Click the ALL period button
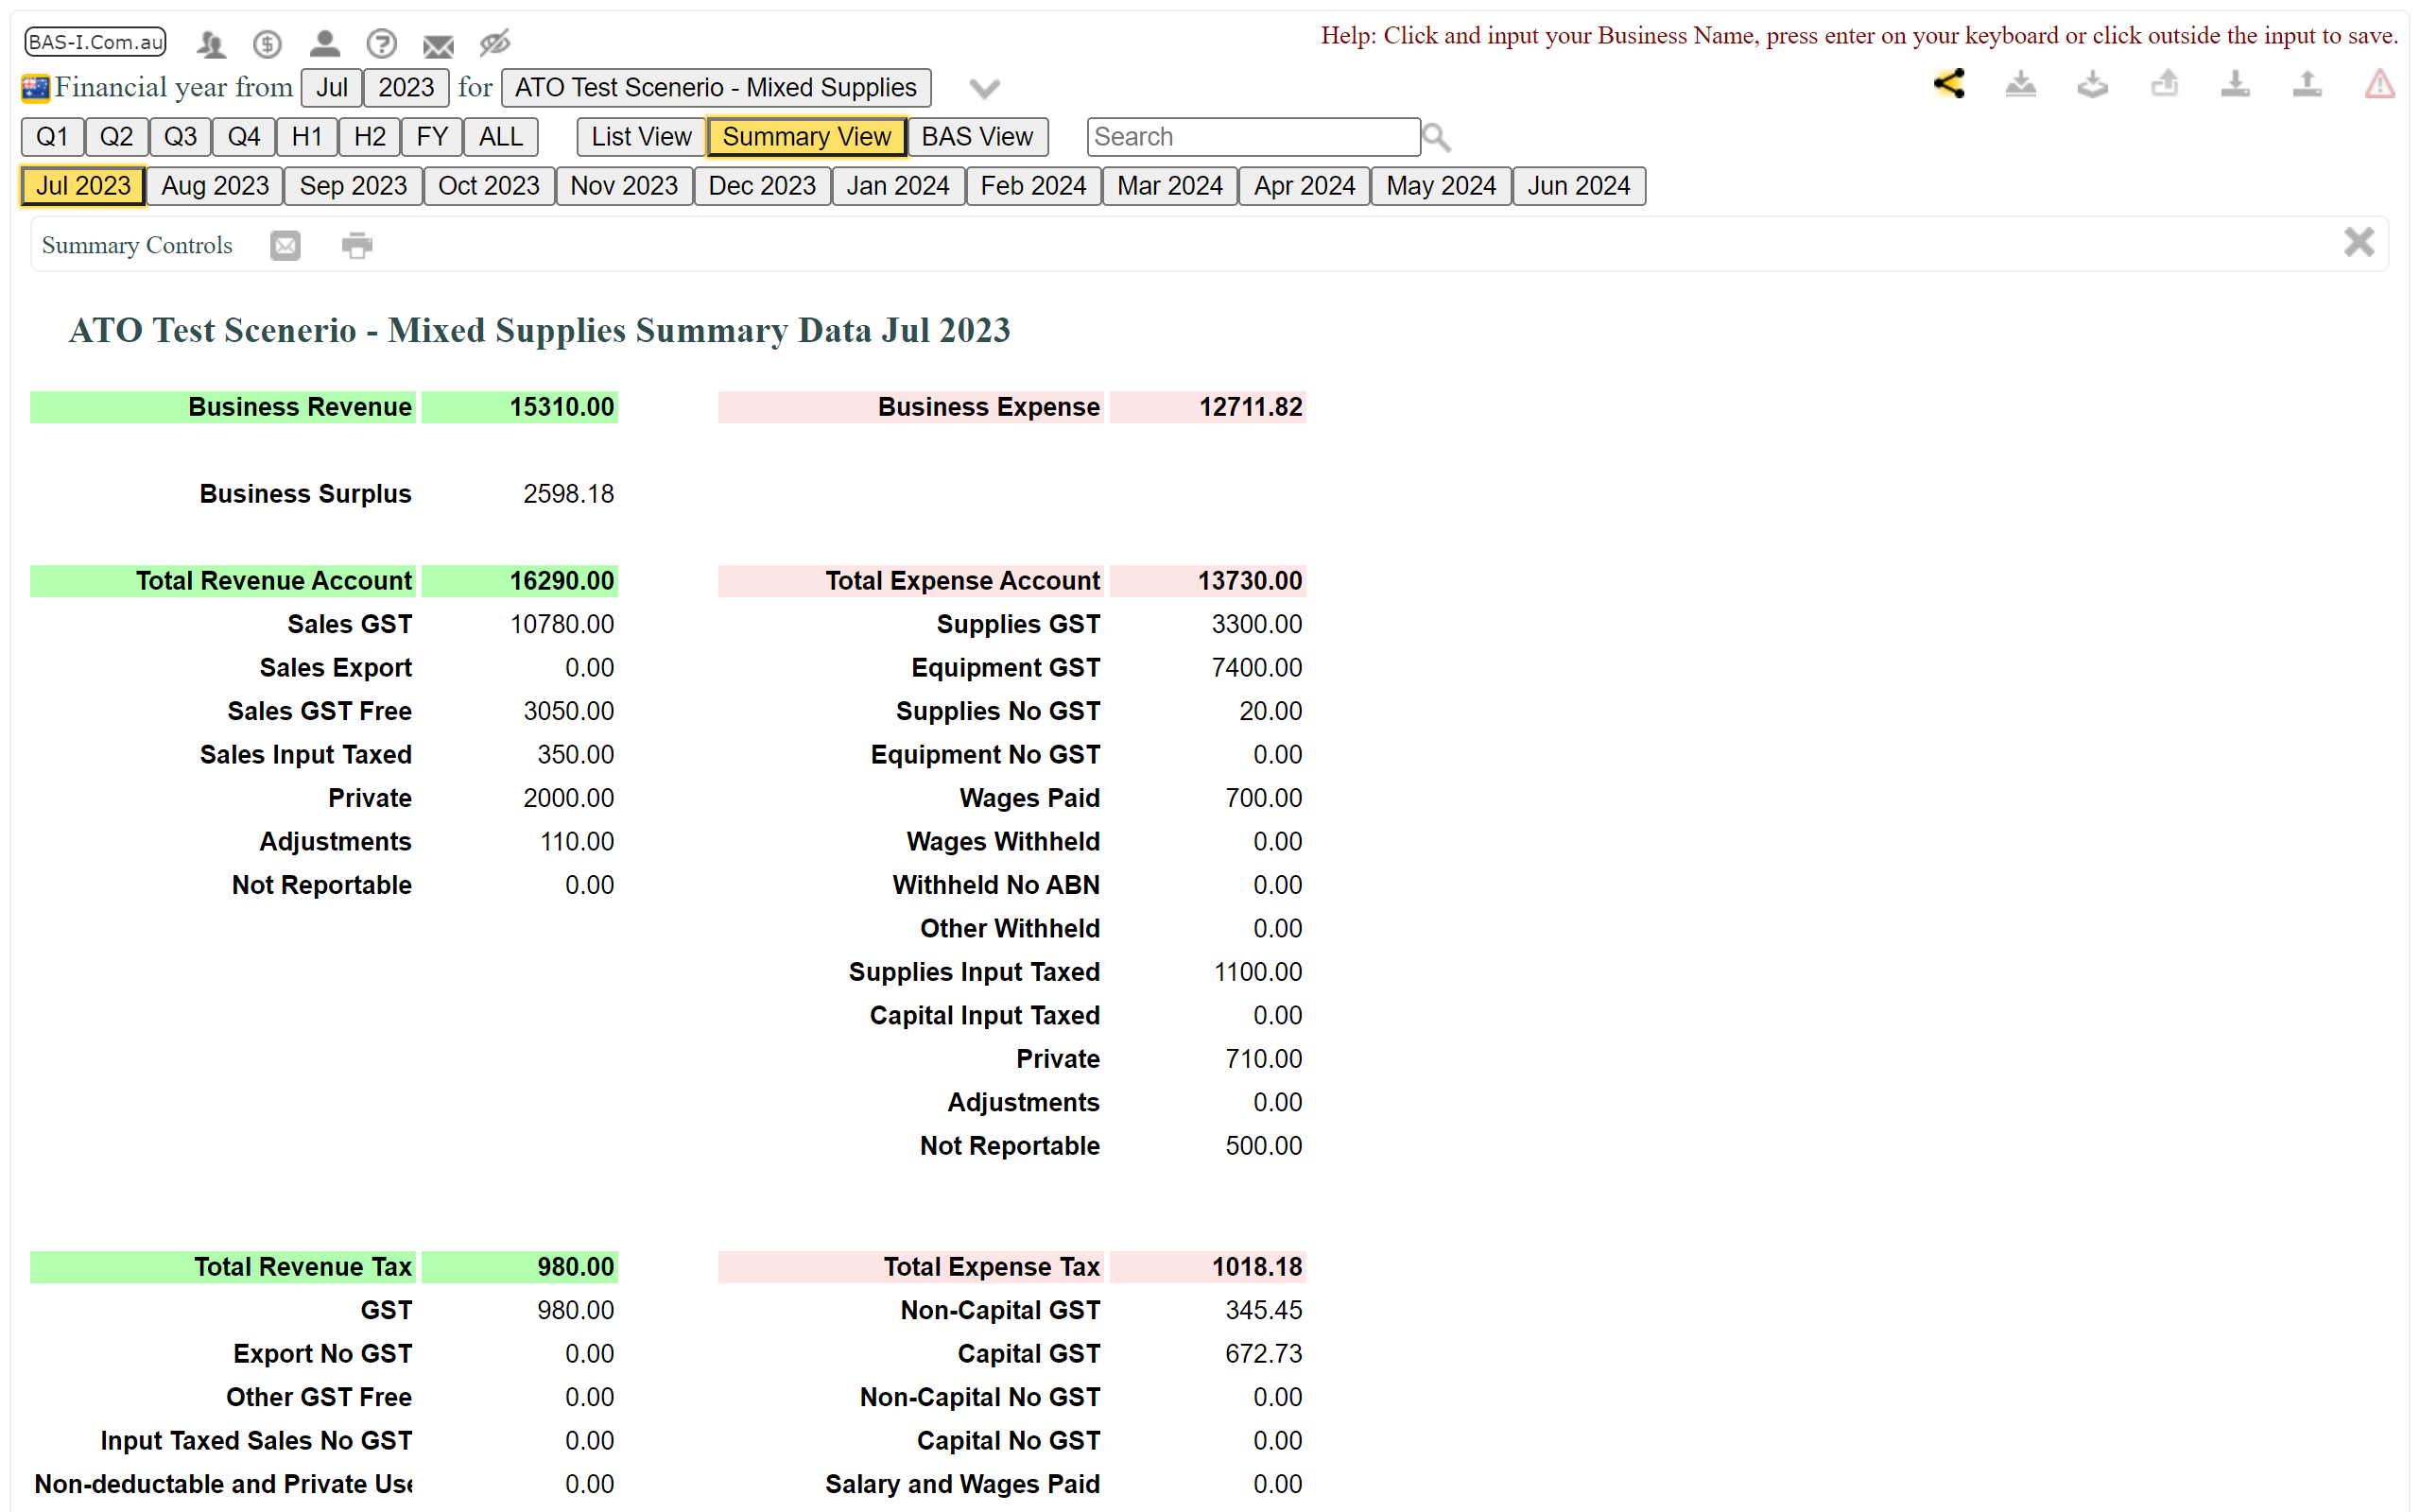Screen dimensions: 2420x1512 click(500, 137)
